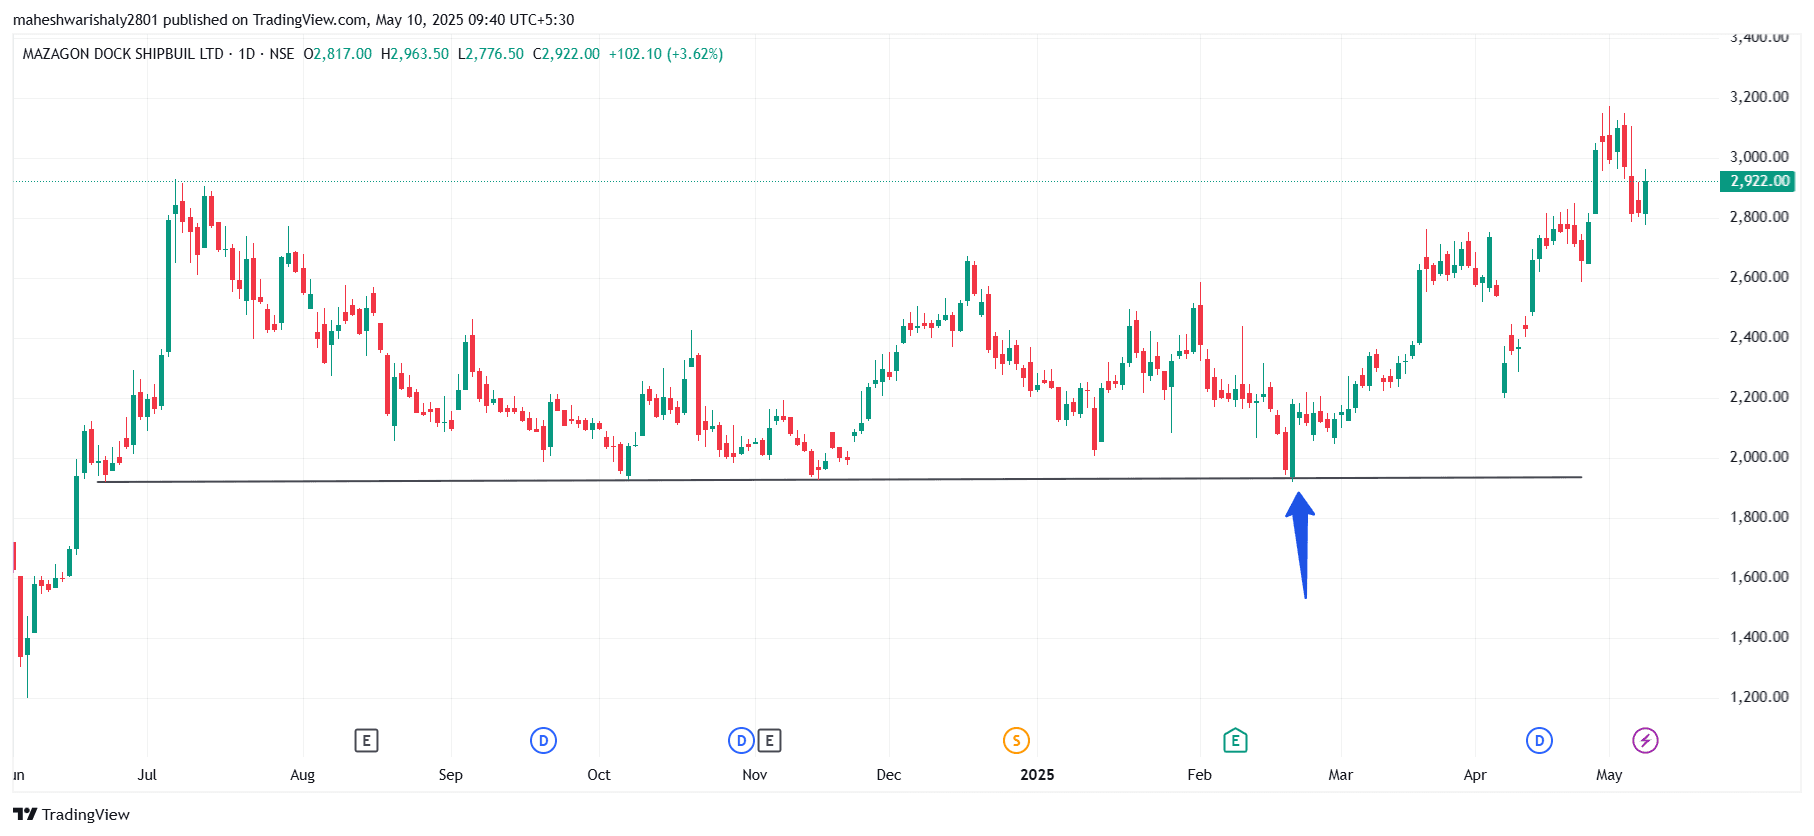Click the change value +102.10 (+3.62%)
This screenshot has height=836, width=1814.
click(666, 54)
